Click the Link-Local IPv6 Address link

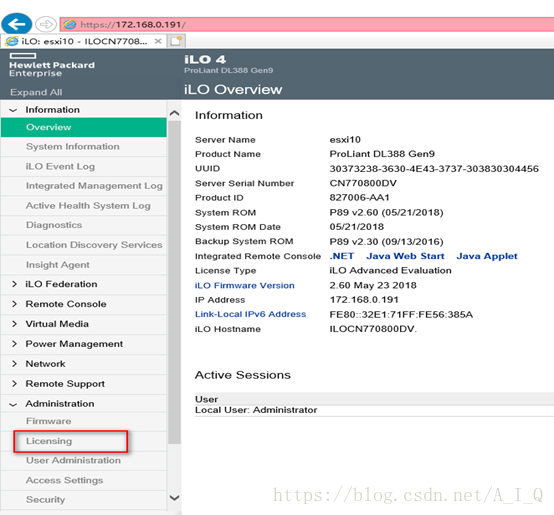click(251, 314)
